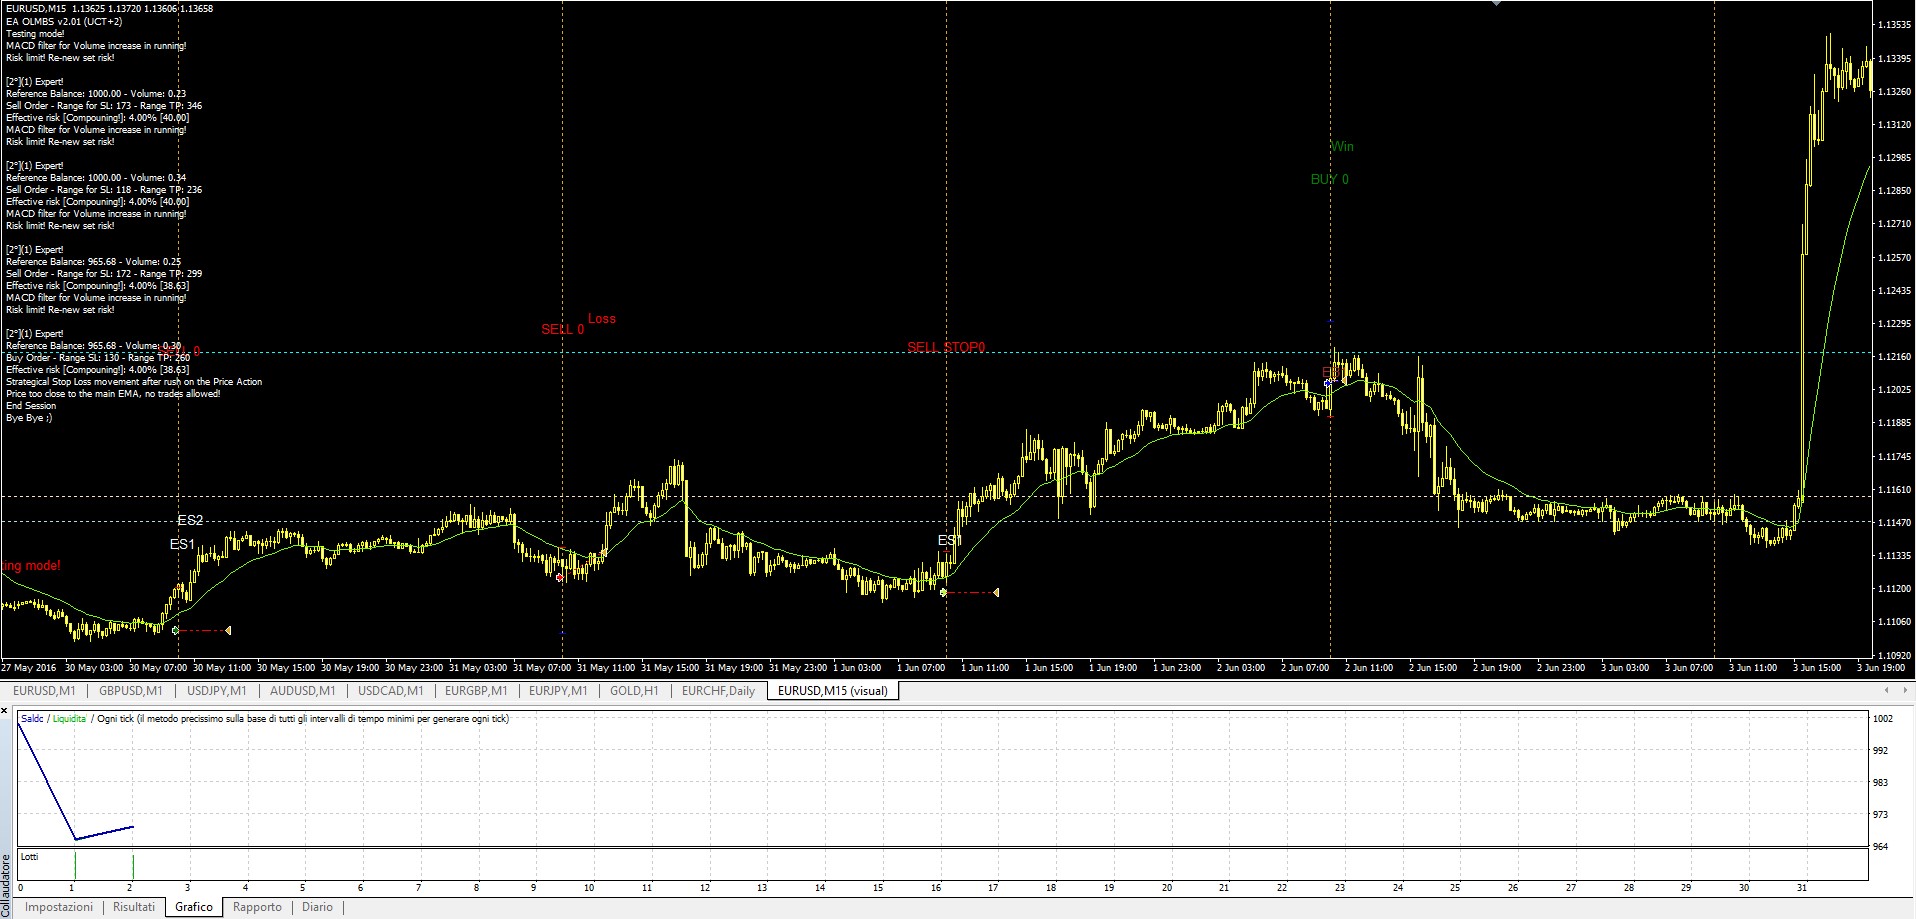Screen dimensions: 1916x919
Task: Click 'Sell Order - Range for SL: 118' line
Action: [104, 190]
